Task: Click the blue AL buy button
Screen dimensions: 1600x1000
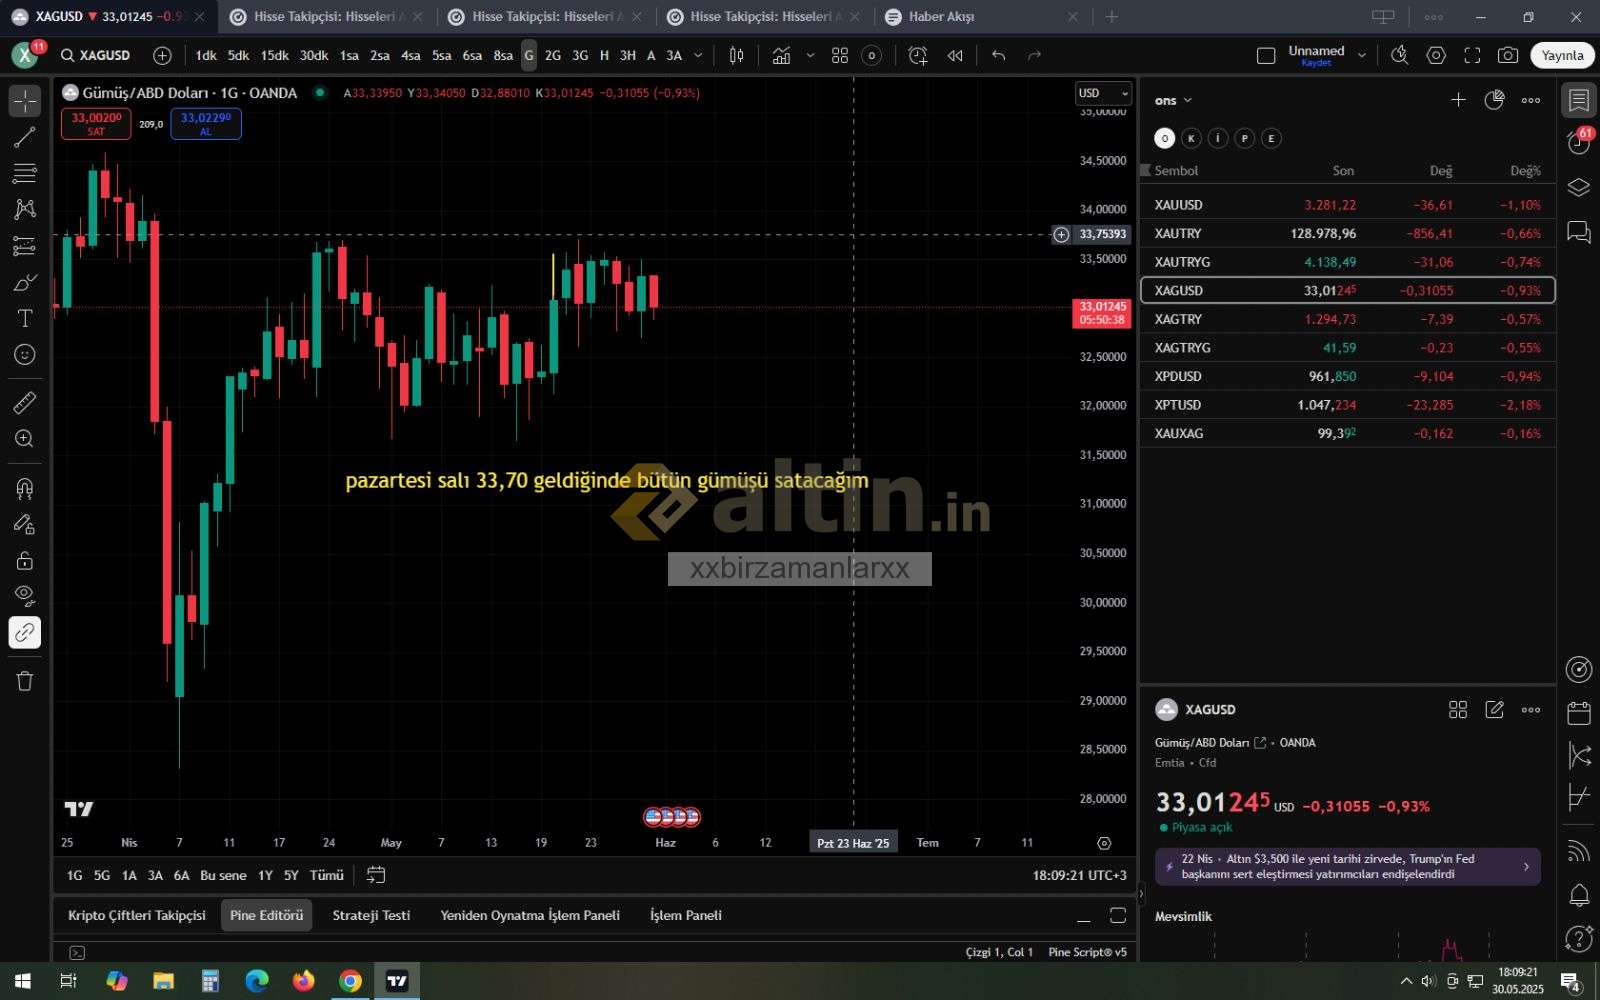Action: pos(205,123)
